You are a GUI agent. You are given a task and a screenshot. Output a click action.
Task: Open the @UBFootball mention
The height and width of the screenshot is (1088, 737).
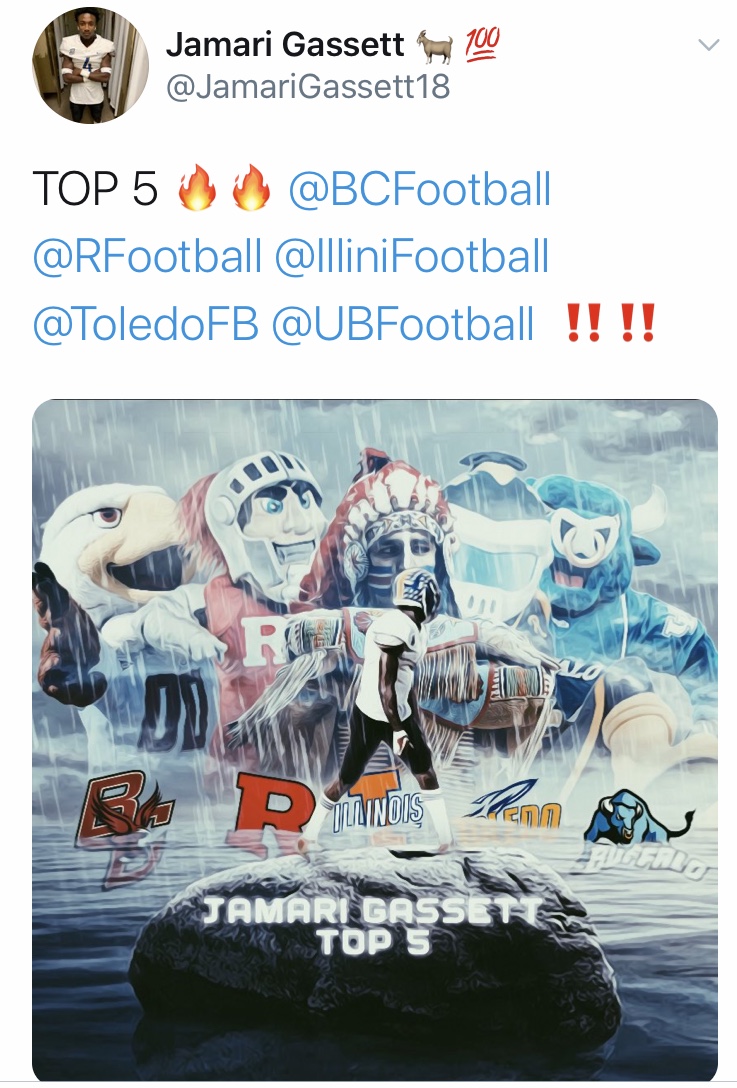[x=403, y=323]
